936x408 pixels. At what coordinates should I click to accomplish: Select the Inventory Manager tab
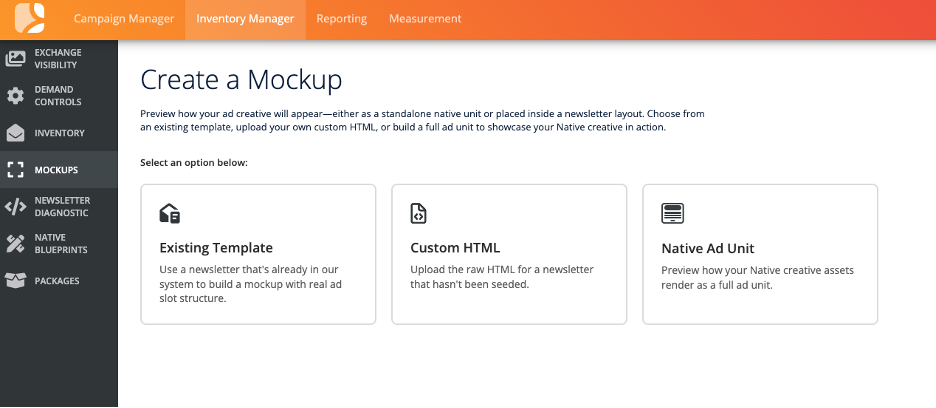245,19
